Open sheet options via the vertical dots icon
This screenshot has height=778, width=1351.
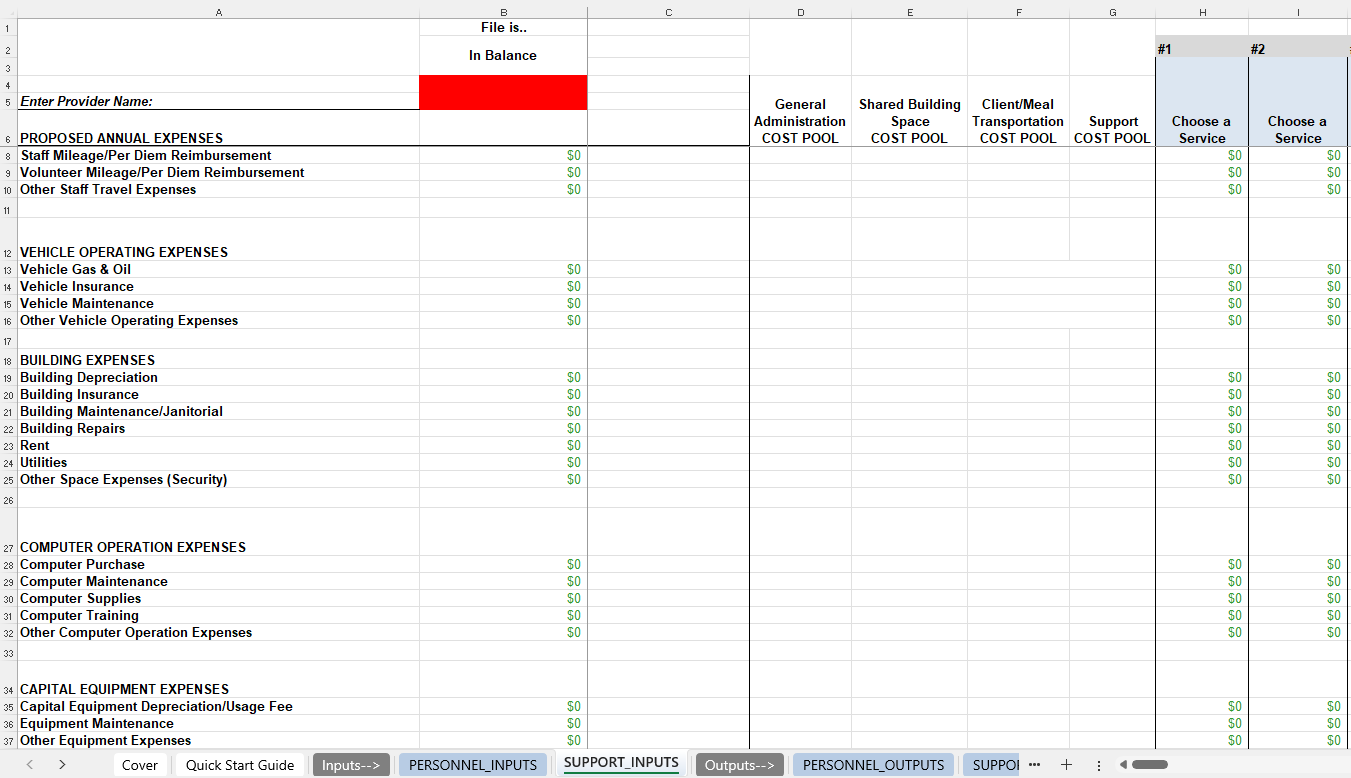[1098, 764]
